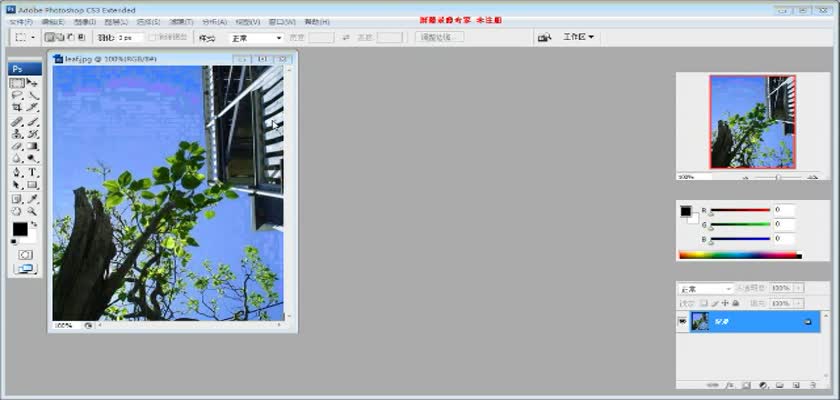Viewport: 840px width, 400px height.
Task: Select the Crop tool
Action: click(x=17, y=108)
